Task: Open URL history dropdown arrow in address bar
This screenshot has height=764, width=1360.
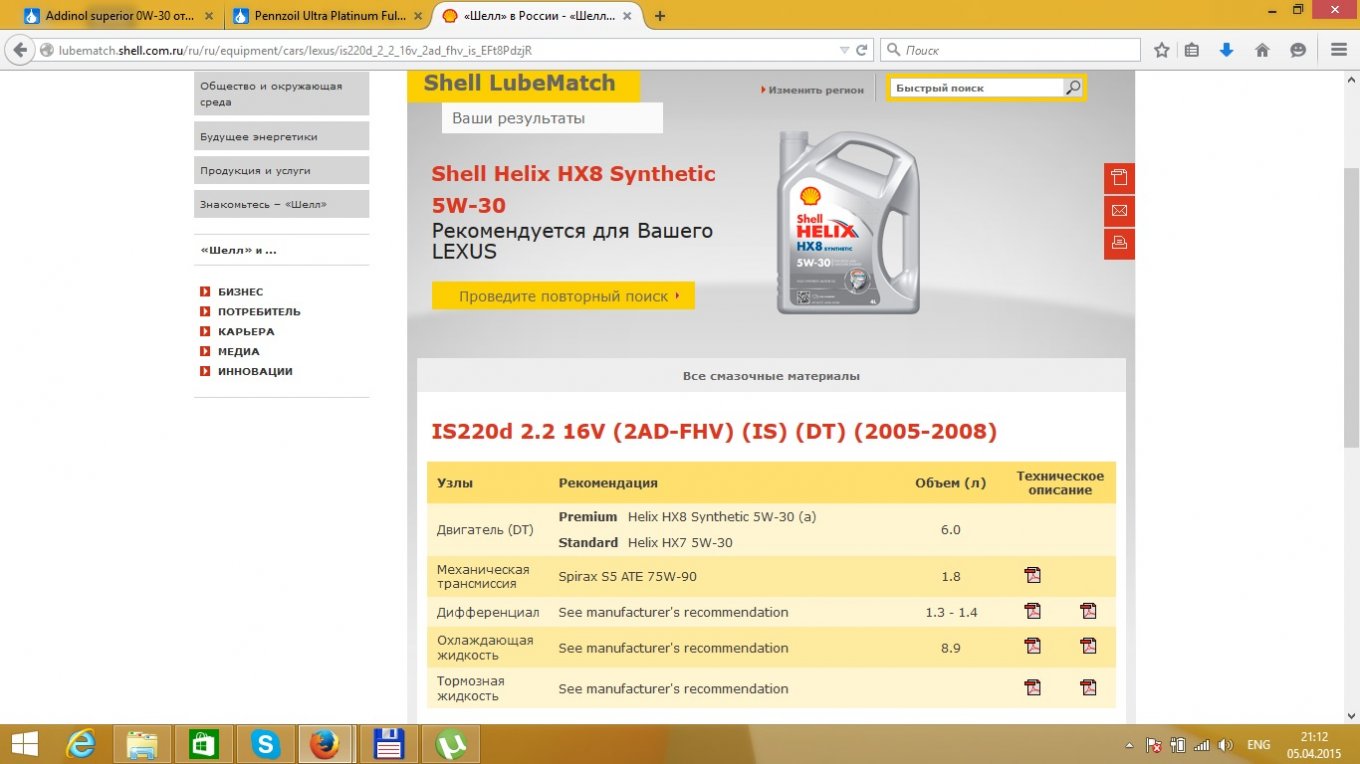Action: tap(846, 50)
